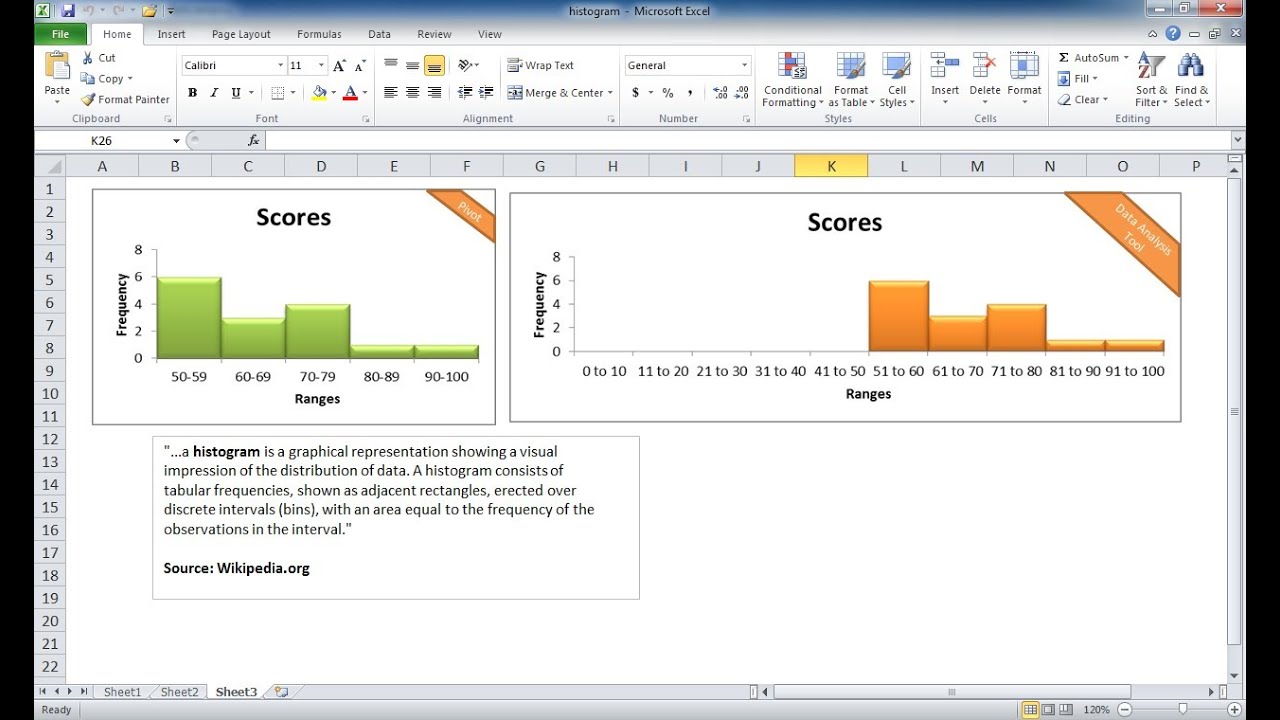Click the Wrap Text button
This screenshot has height=720, width=1280.
point(541,66)
